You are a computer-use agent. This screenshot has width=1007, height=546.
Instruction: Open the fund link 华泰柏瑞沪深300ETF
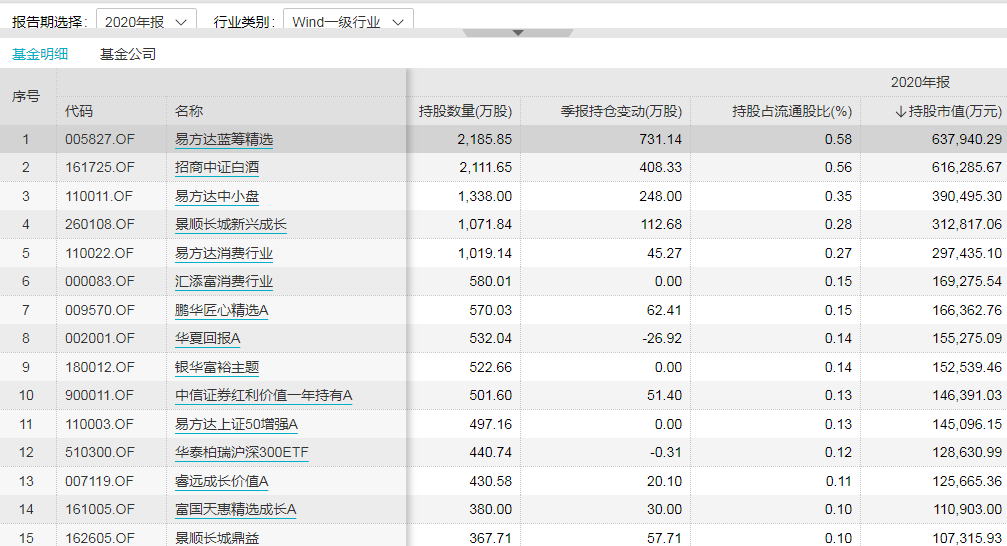tap(241, 453)
